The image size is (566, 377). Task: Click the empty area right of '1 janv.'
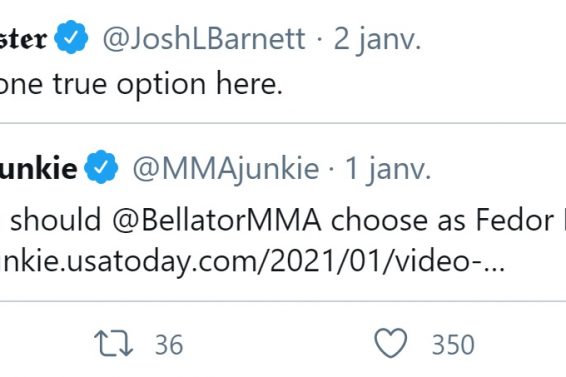tap(498, 169)
